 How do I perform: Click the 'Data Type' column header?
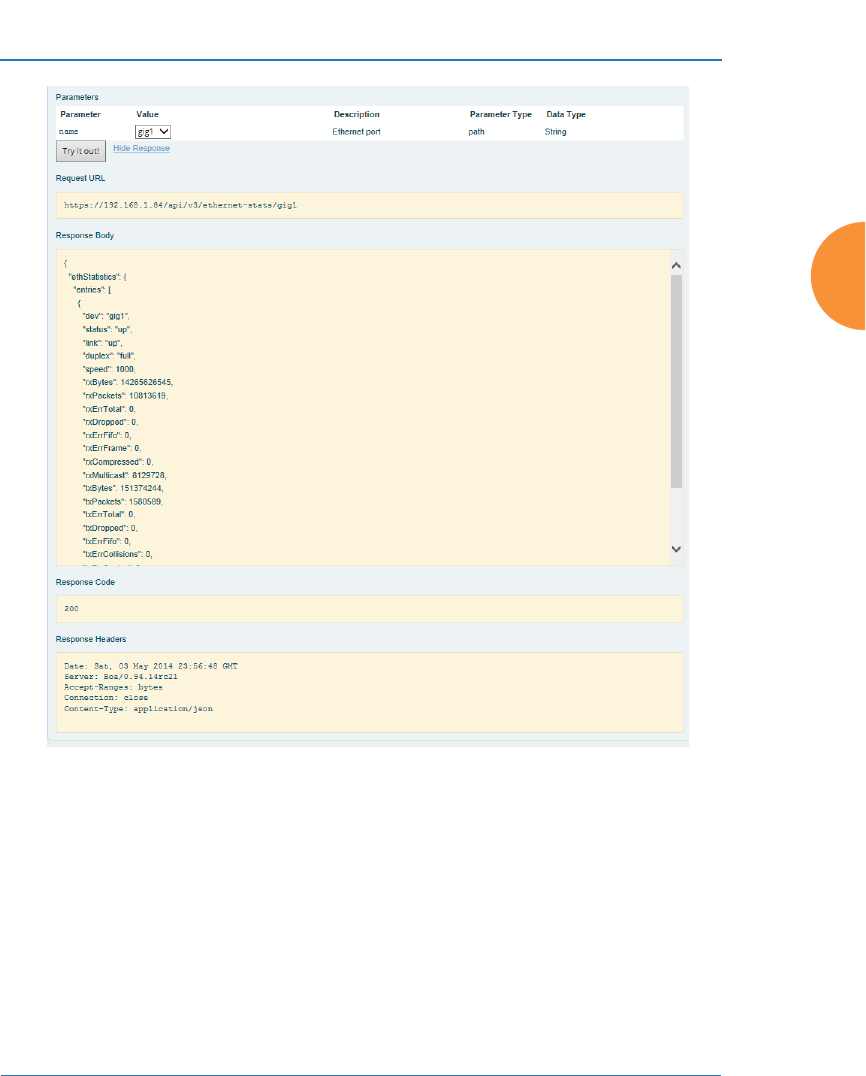pos(565,115)
